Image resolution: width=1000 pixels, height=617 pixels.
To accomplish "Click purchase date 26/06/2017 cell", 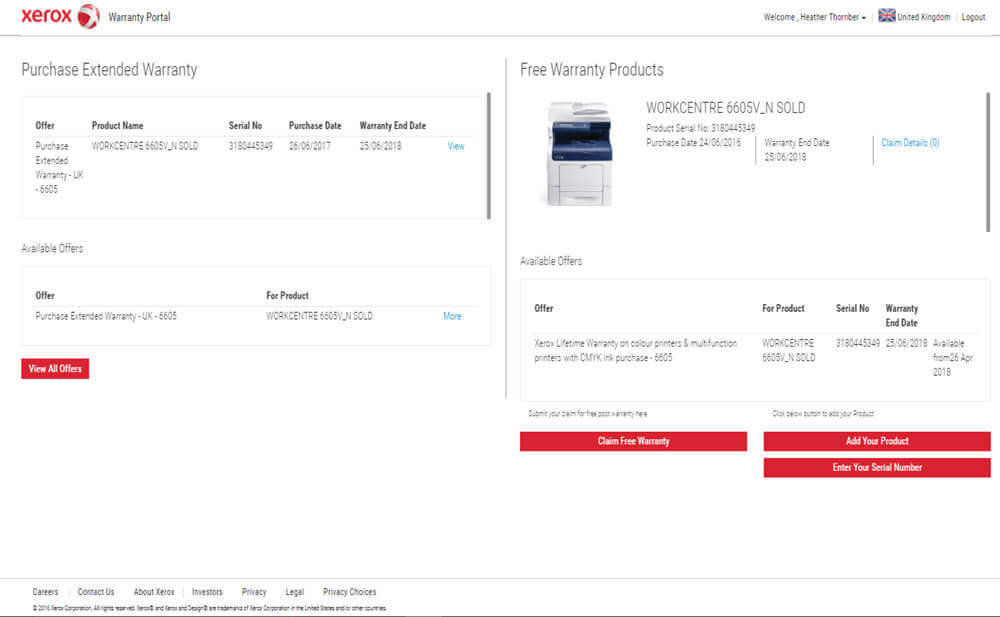I will click(x=310, y=146).
